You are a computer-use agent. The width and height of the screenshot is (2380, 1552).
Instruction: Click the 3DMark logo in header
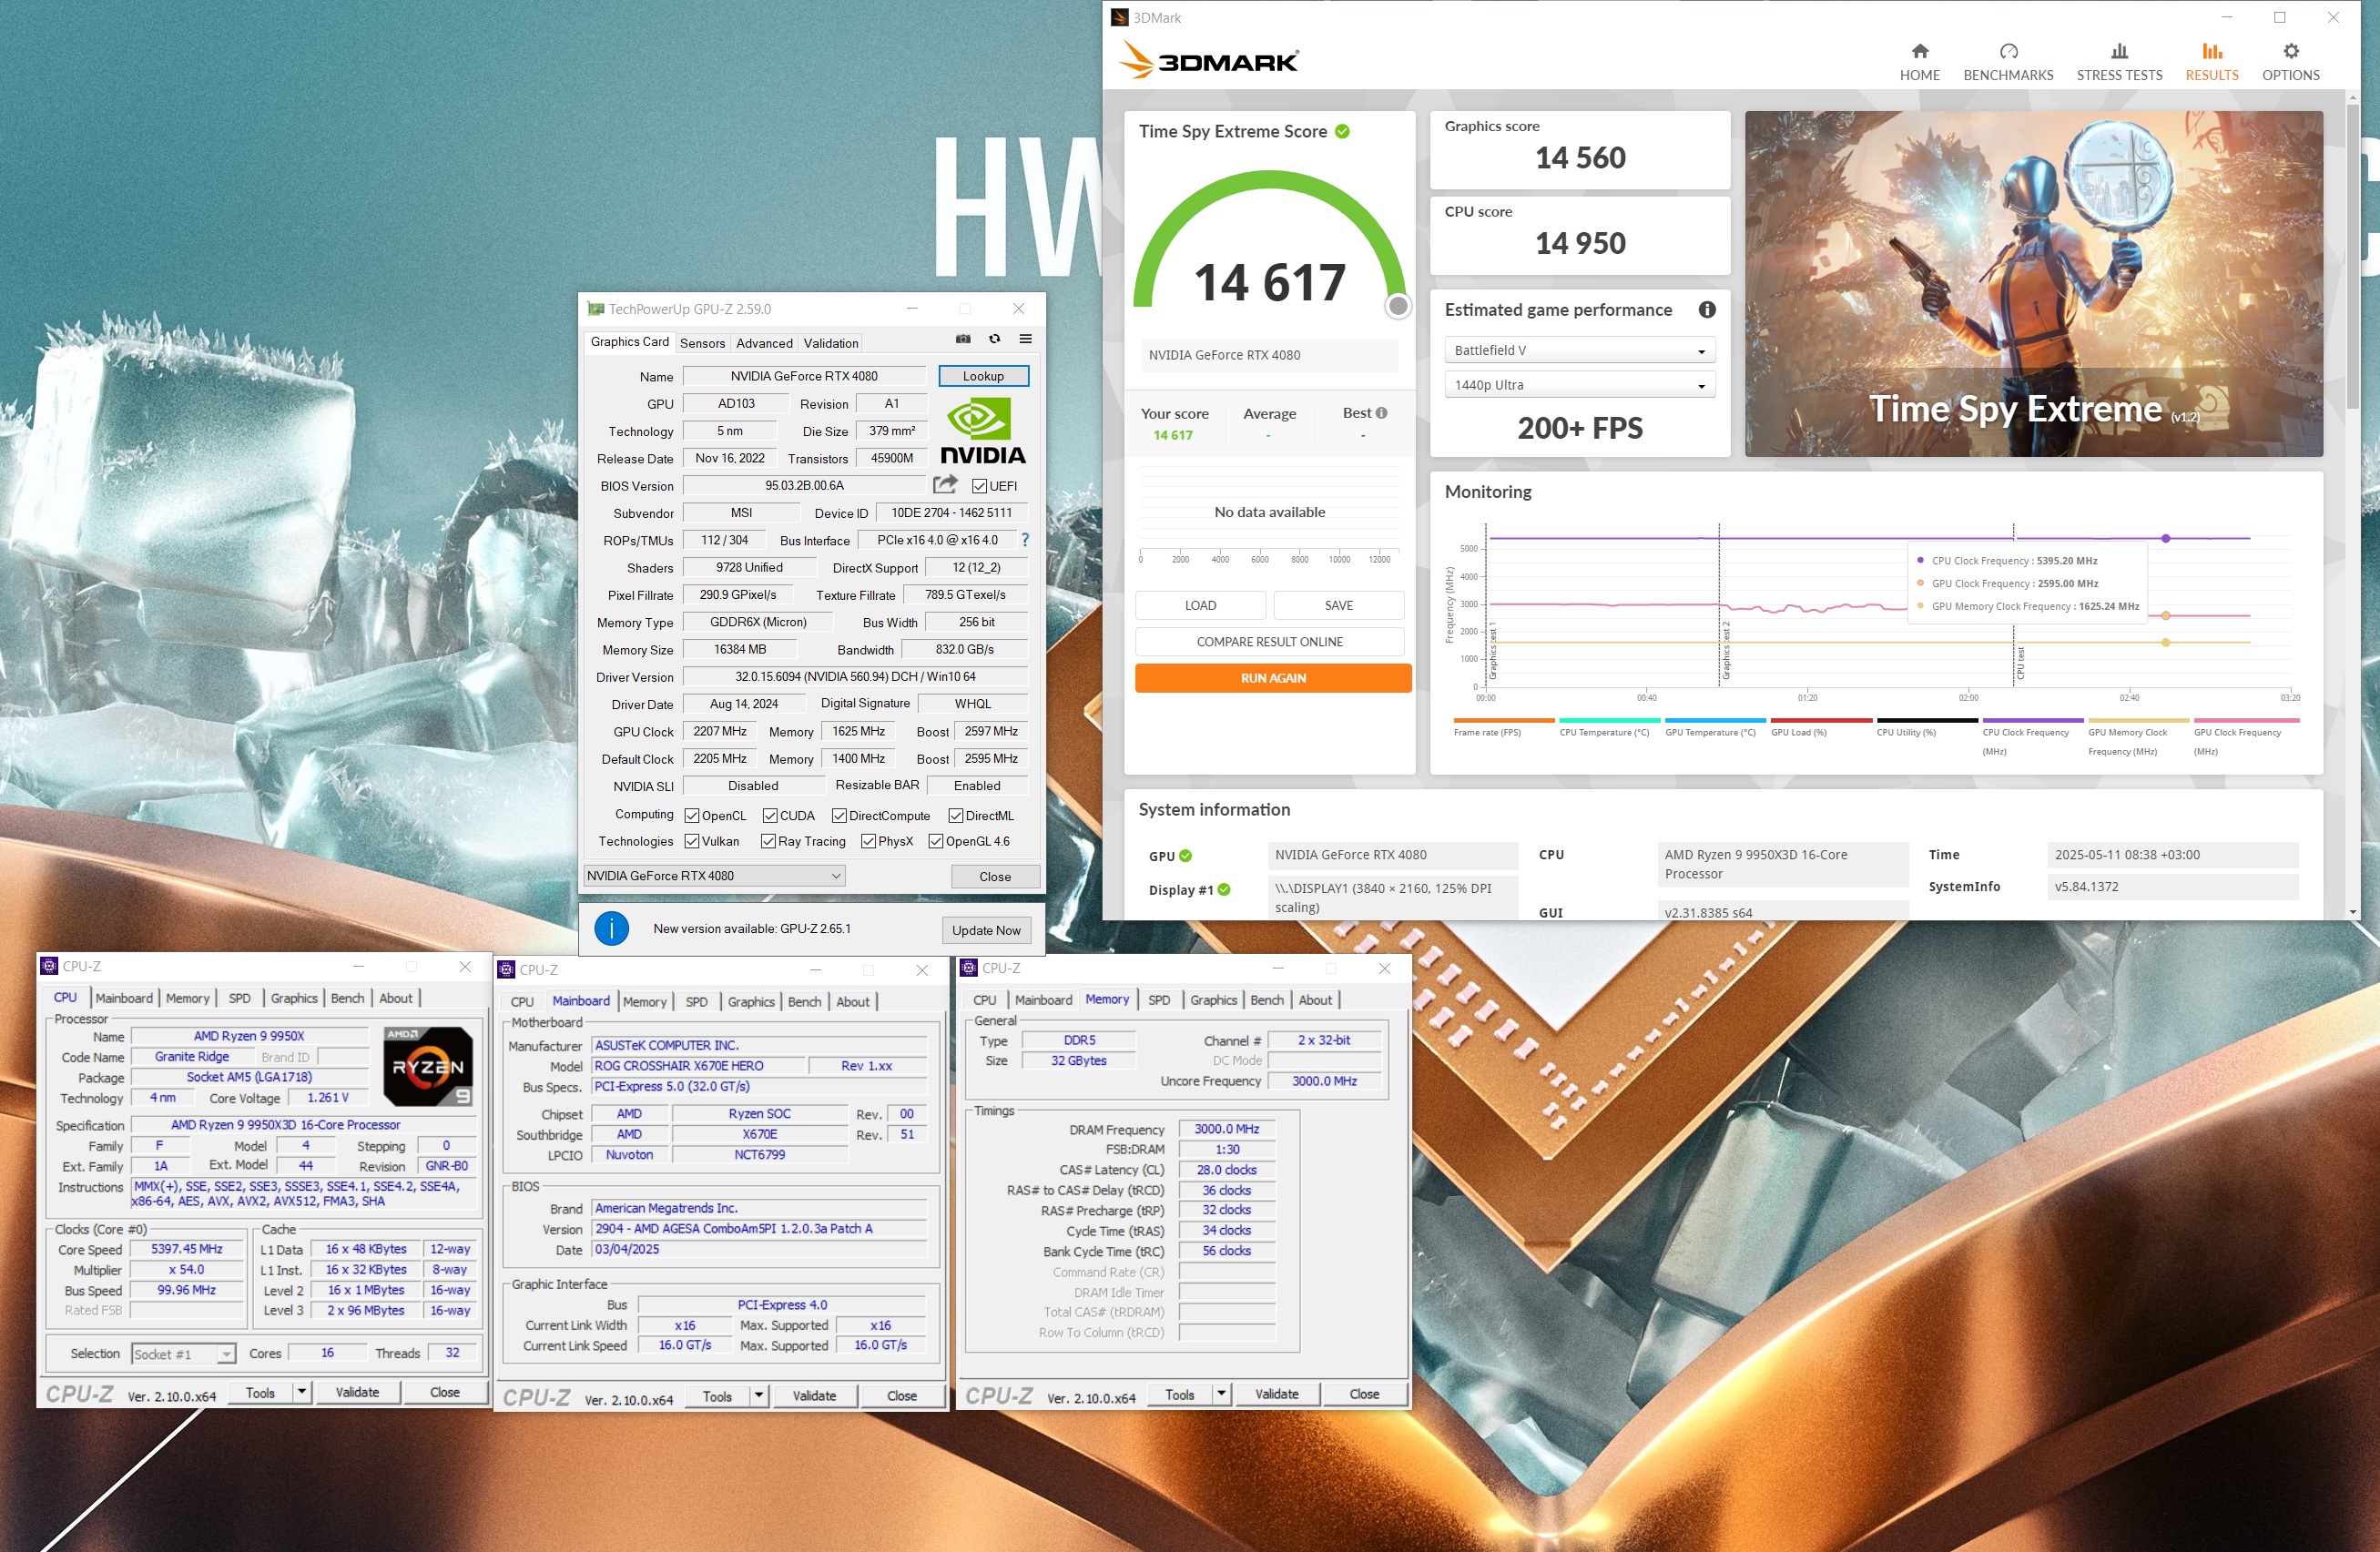pos(1207,60)
